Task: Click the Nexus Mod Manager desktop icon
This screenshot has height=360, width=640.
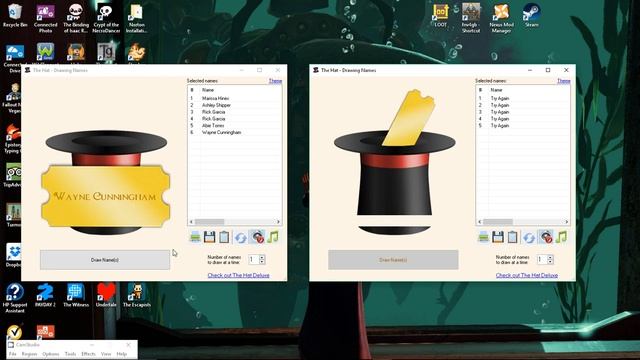Action: 501,18
